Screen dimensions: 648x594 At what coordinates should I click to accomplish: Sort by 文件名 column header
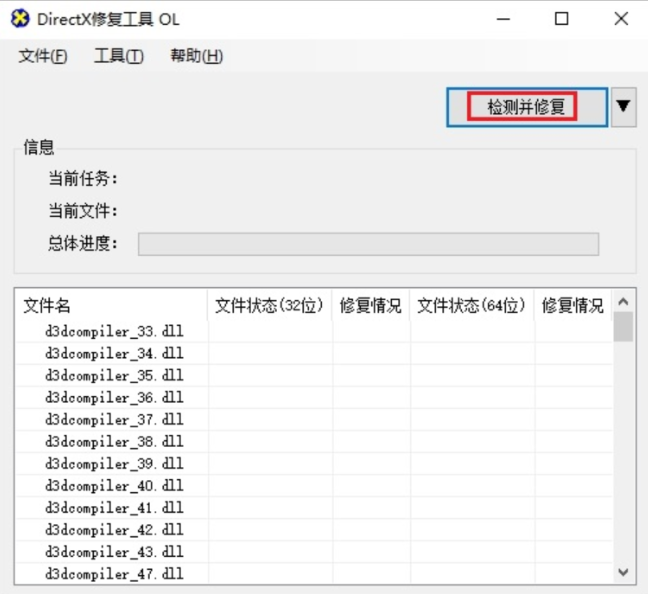[x=111, y=306]
